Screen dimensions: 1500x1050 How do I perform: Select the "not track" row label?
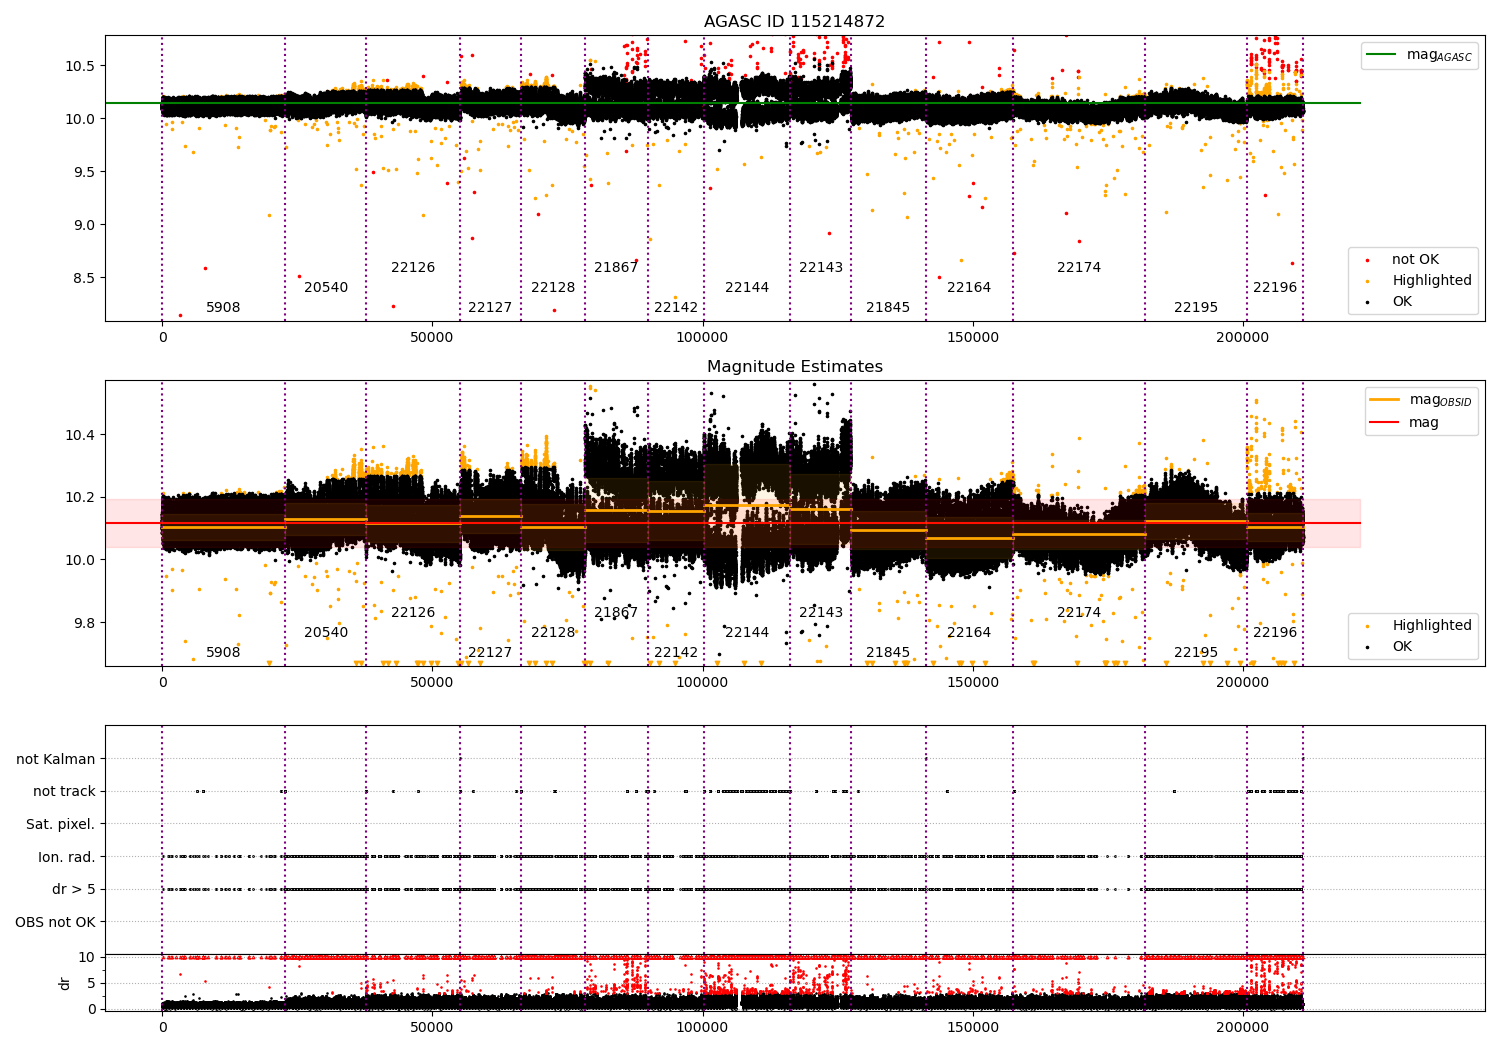[64, 792]
